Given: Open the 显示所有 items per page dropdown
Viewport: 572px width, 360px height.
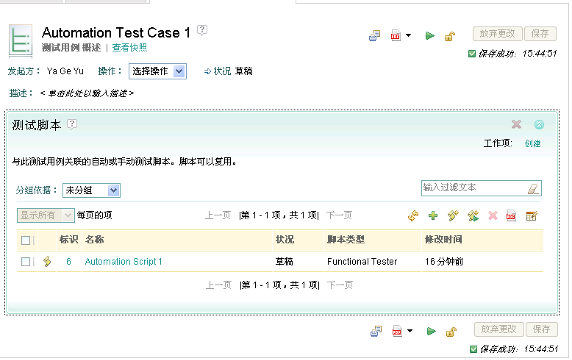Looking at the screenshot, I should [x=46, y=216].
